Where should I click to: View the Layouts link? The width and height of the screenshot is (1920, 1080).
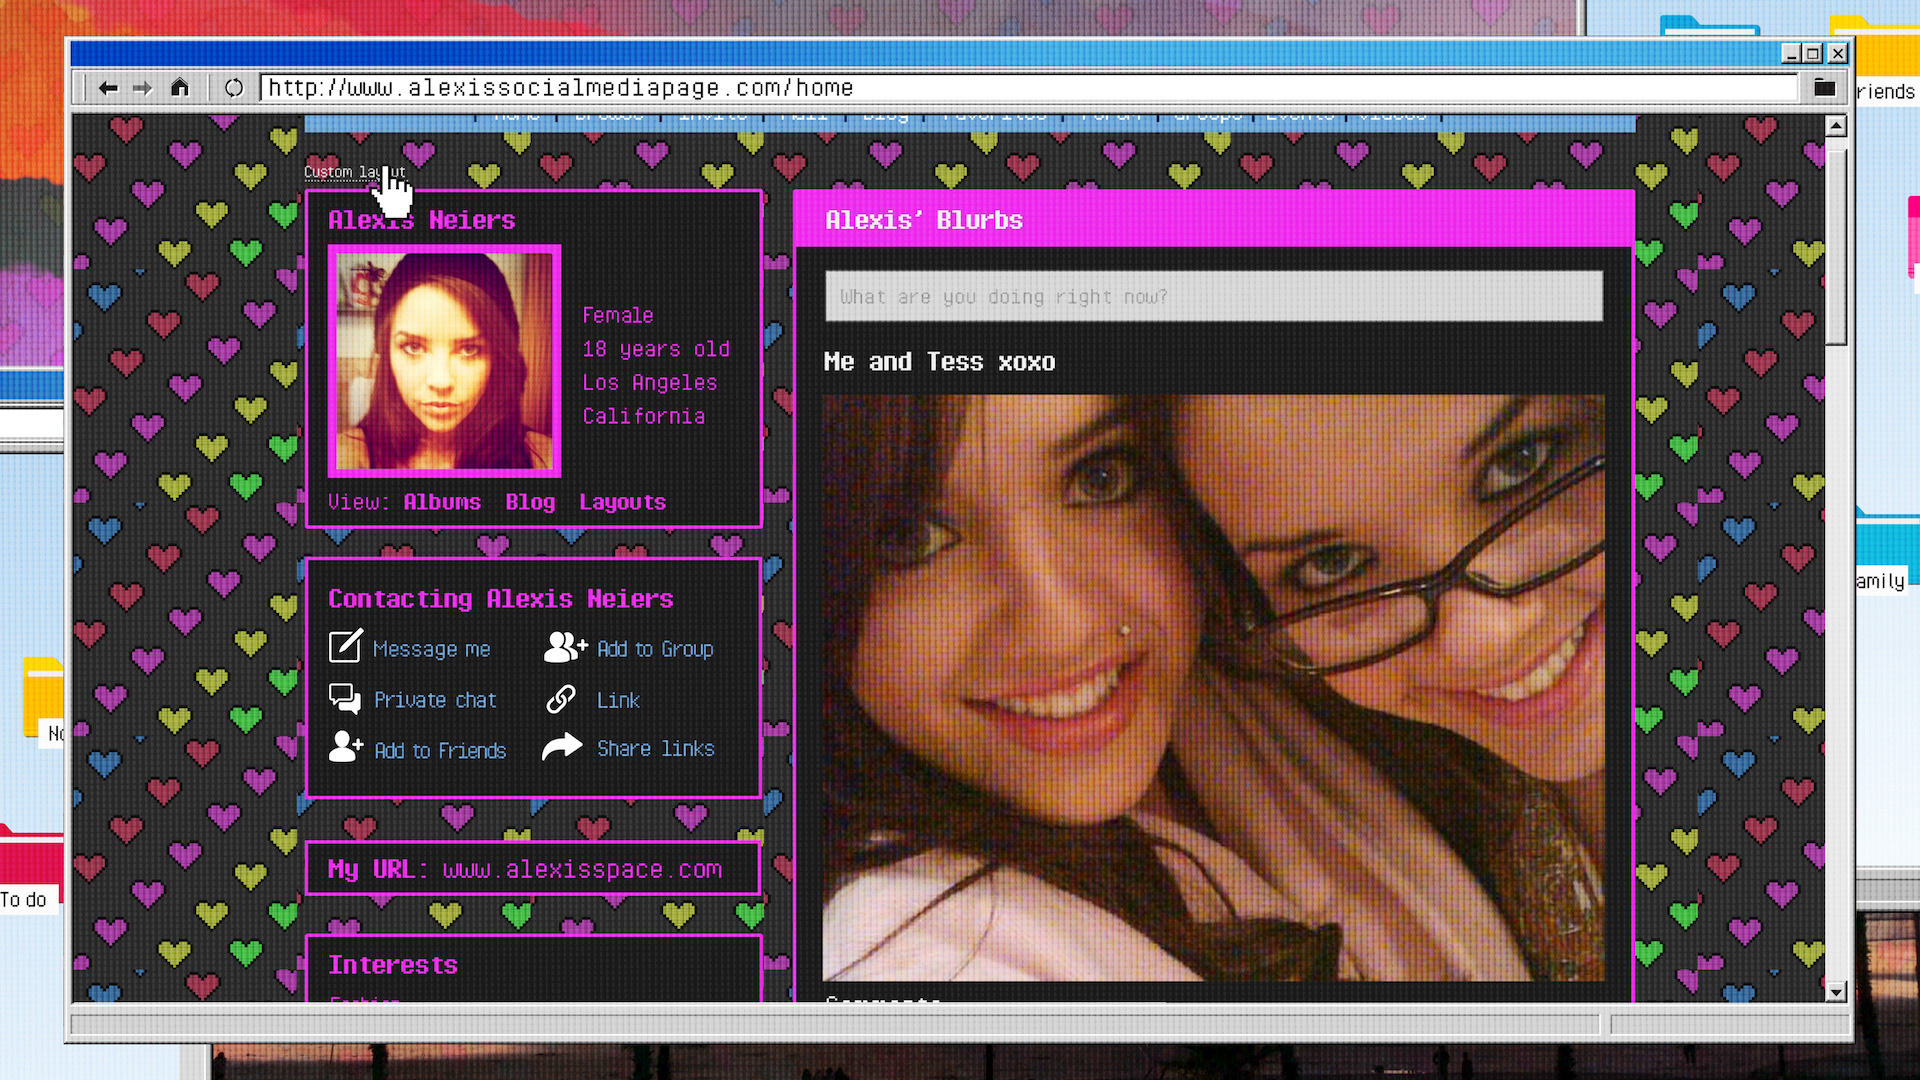point(622,502)
